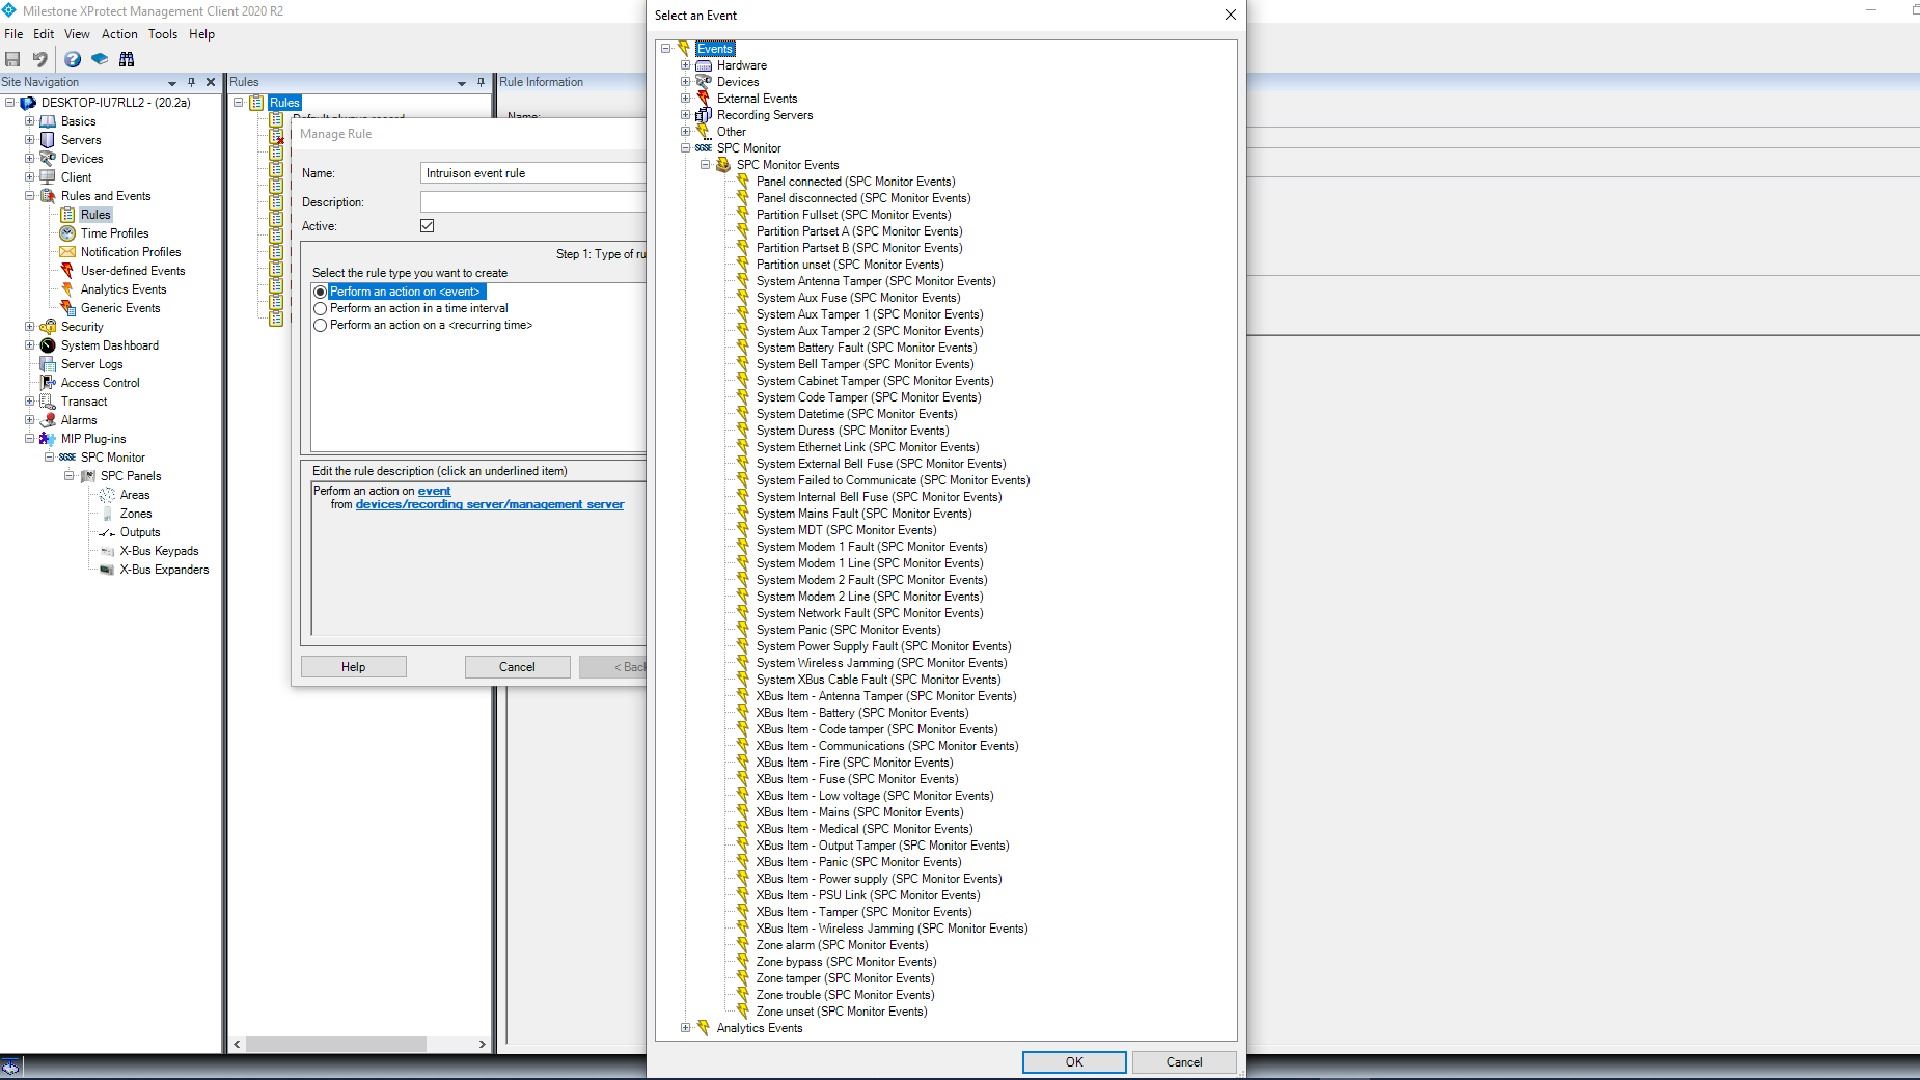Click the Panel connected event lightning icon
Screen dimensions: 1920x1080
coord(743,181)
